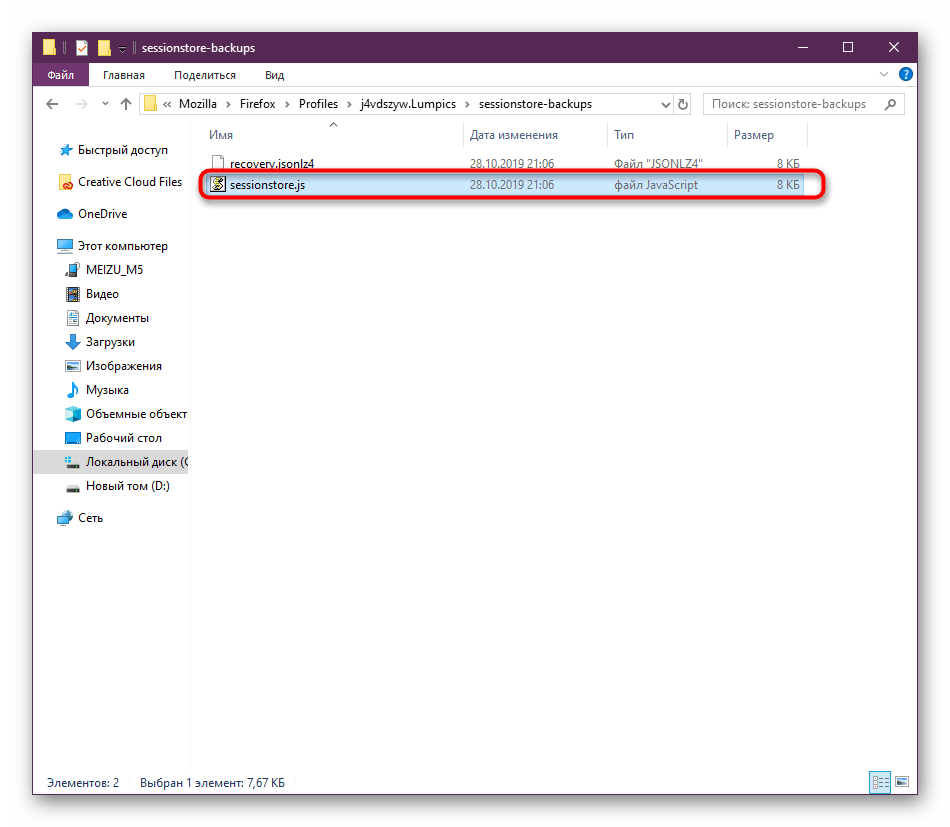The image size is (950, 827).
Task: Open the Документы folder
Action: point(117,318)
